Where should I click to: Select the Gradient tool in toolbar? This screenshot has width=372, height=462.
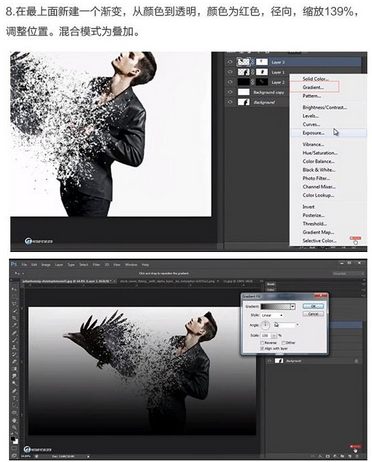[14, 369]
